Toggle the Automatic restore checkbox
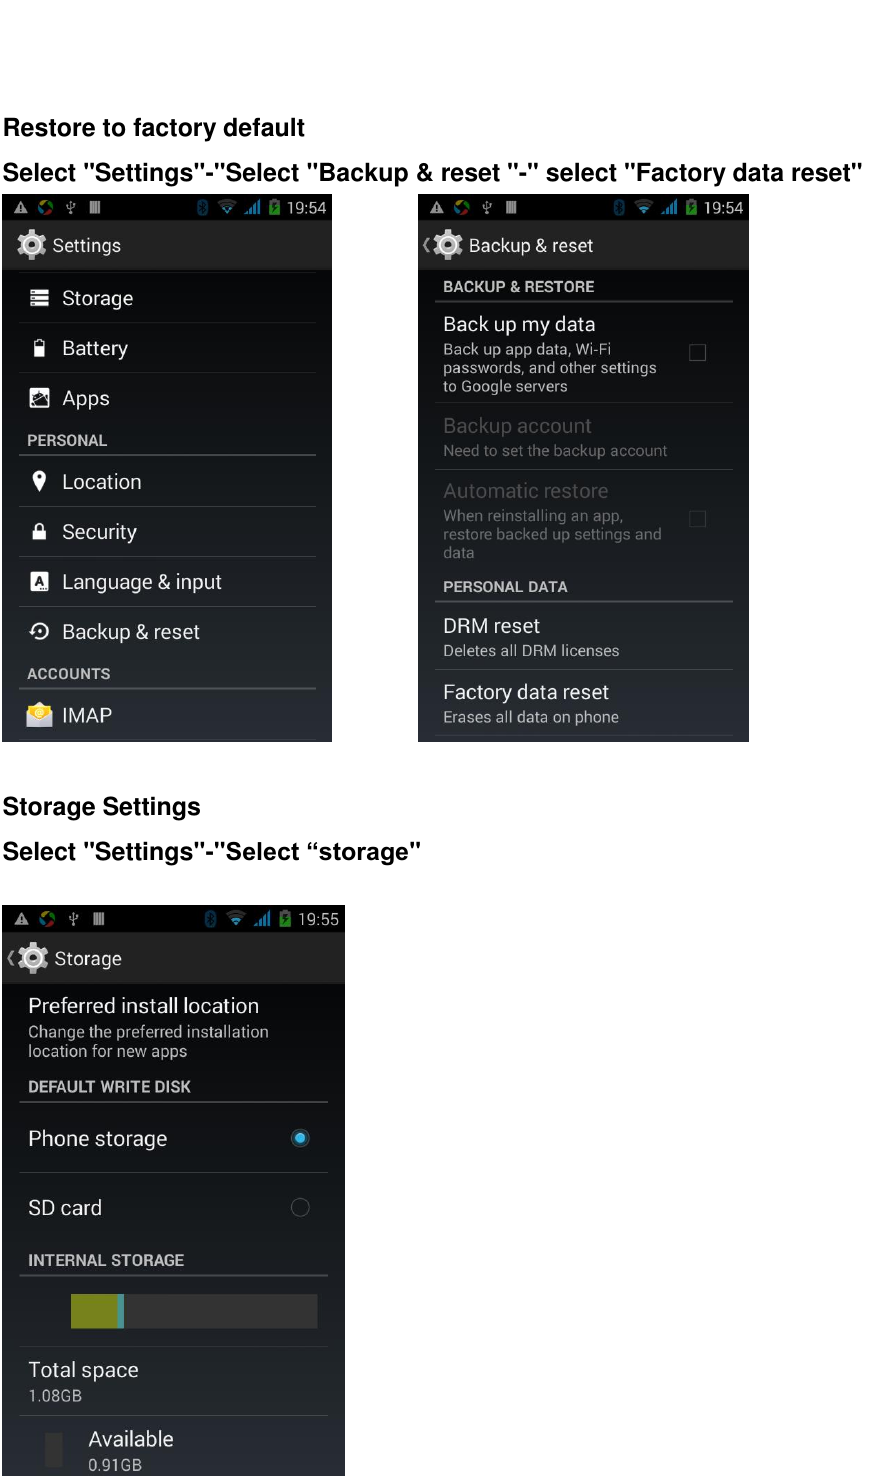 click(x=697, y=519)
